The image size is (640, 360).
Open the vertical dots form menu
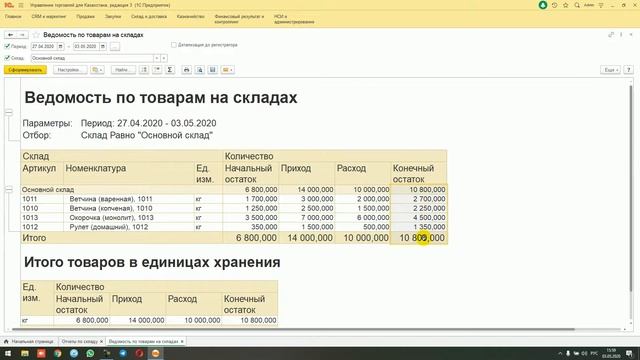point(621,35)
